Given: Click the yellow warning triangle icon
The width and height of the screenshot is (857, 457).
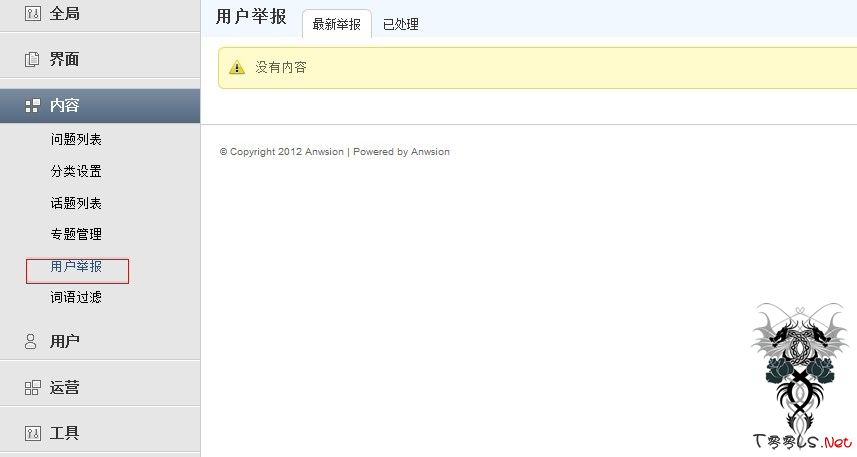Looking at the screenshot, I should coord(237,67).
